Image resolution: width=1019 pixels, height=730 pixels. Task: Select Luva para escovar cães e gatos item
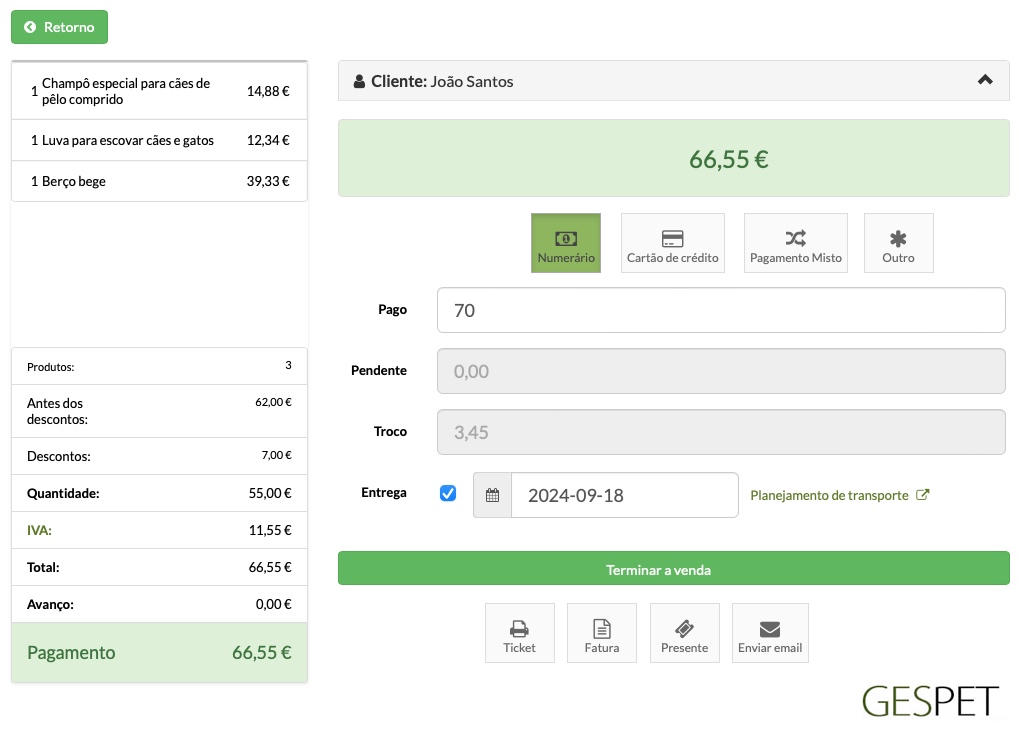coord(159,140)
